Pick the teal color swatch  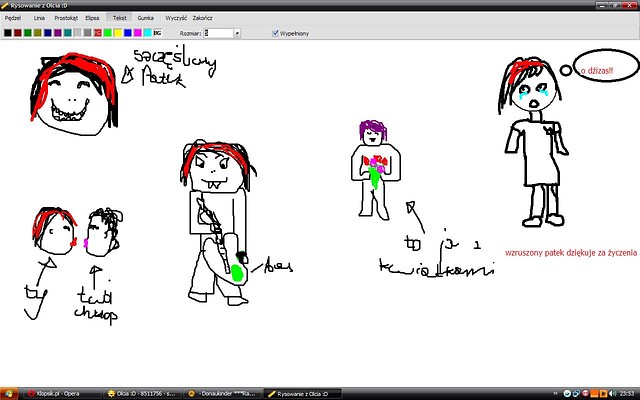point(68,33)
